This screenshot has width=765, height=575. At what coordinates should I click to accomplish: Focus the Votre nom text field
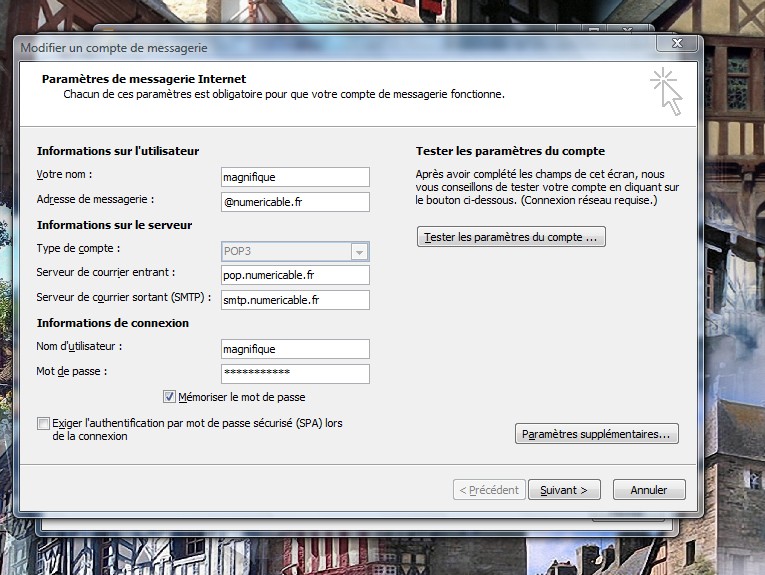coord(295,177)
